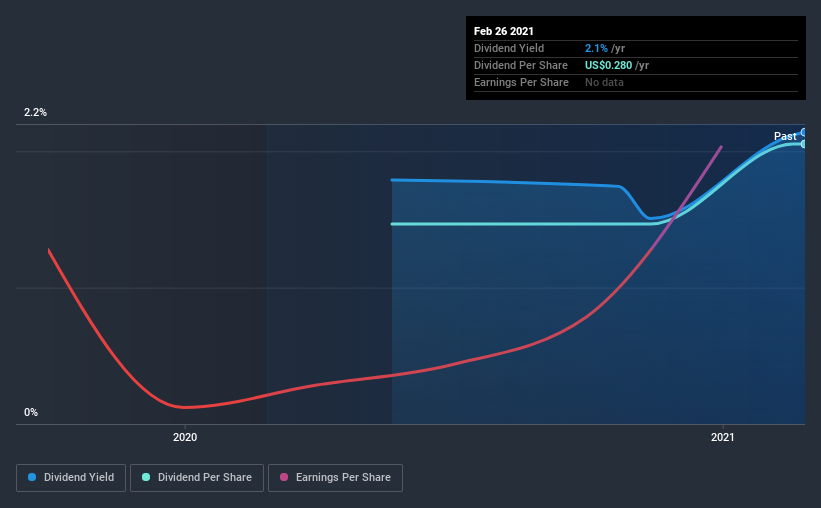Screen dimensions: 821x508
Task: Click the 2.1% Dividend Yield tooltip value
Action: click(596, 48)
